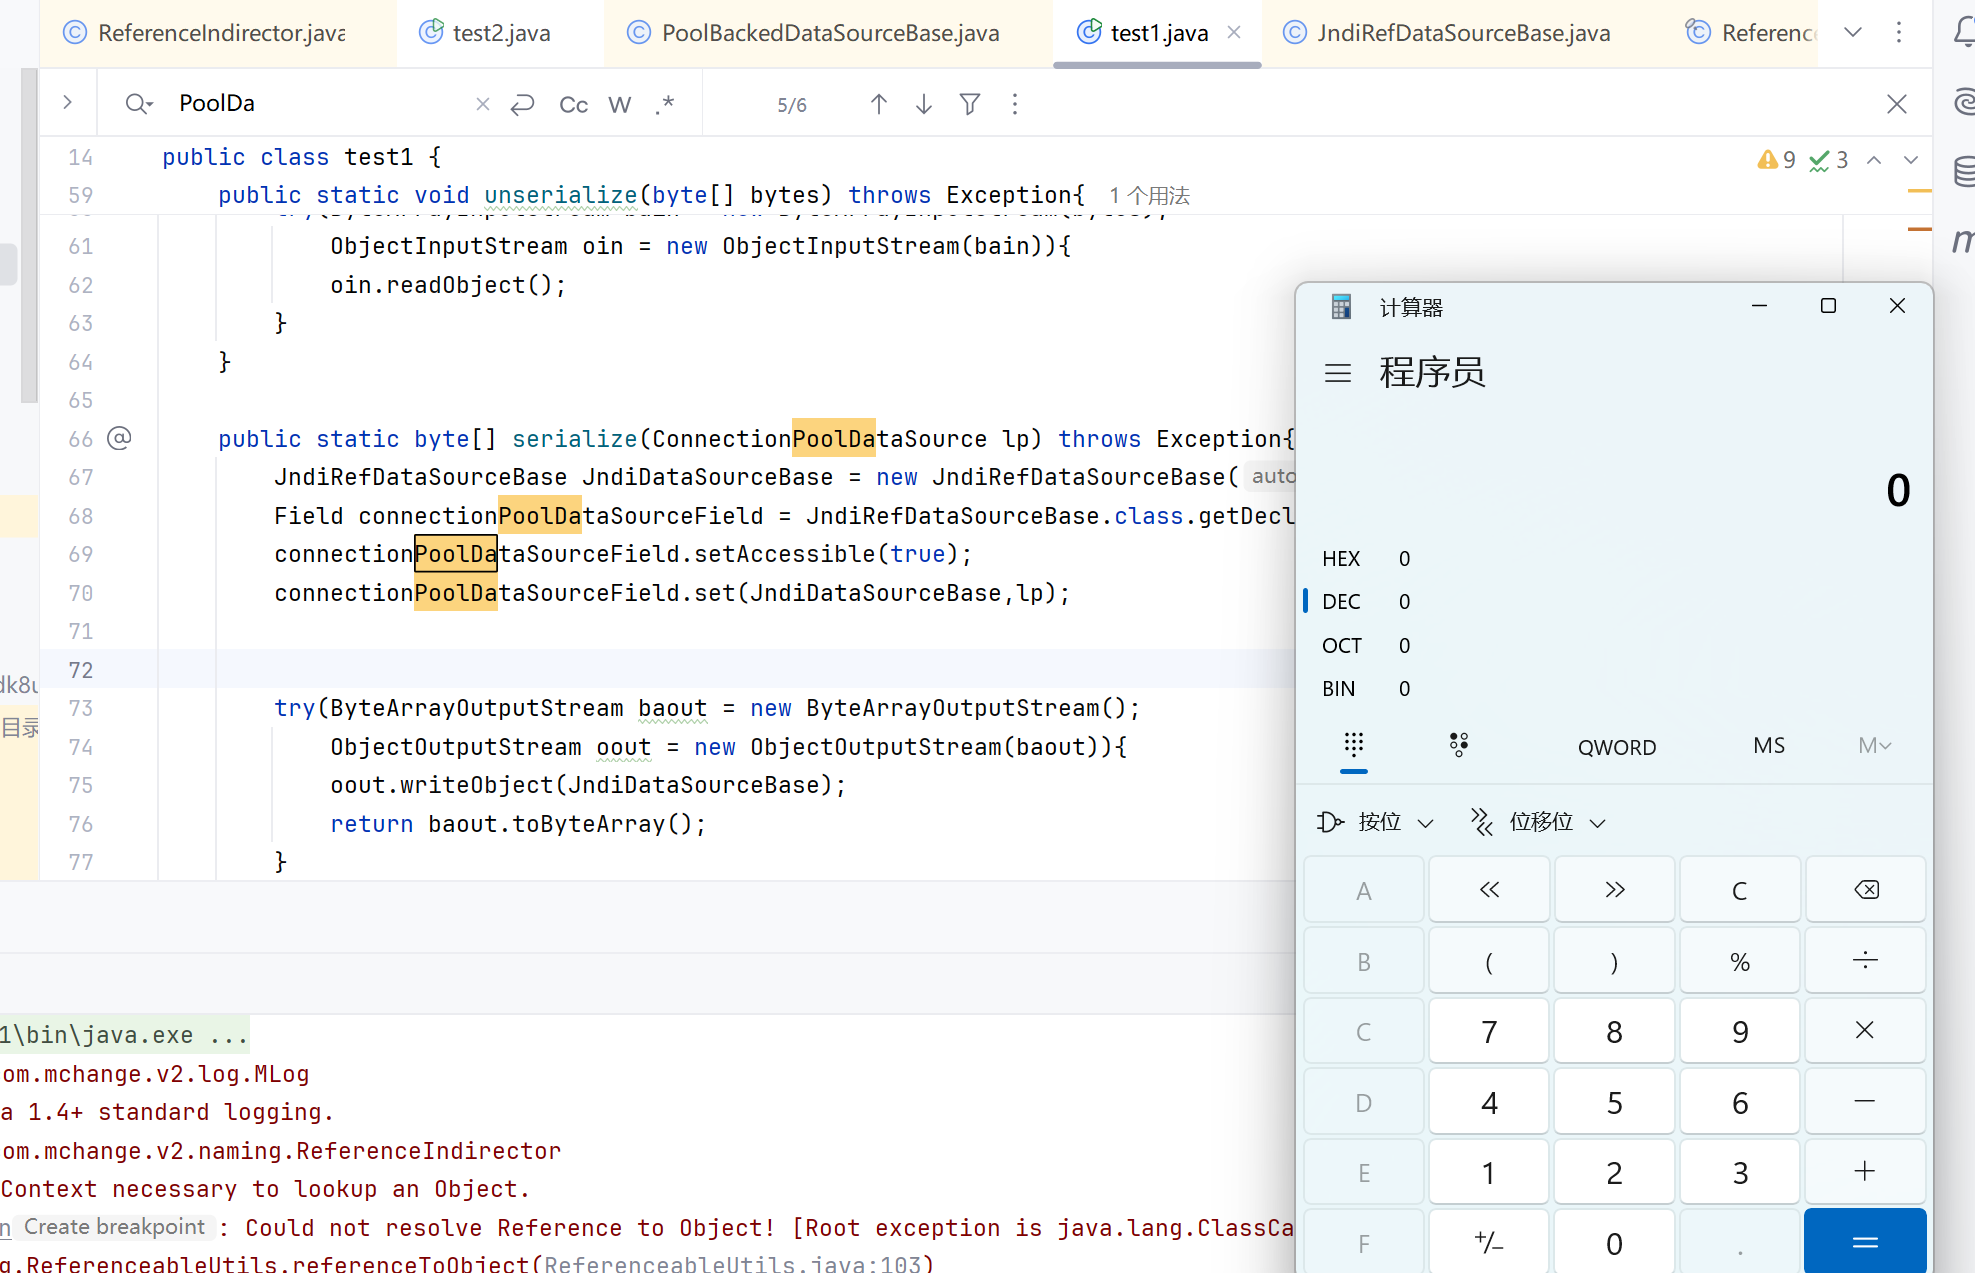This screenshot has height=1273, width=1975.
Task: Click the digit 0 key
Action: point(1614,1242)
